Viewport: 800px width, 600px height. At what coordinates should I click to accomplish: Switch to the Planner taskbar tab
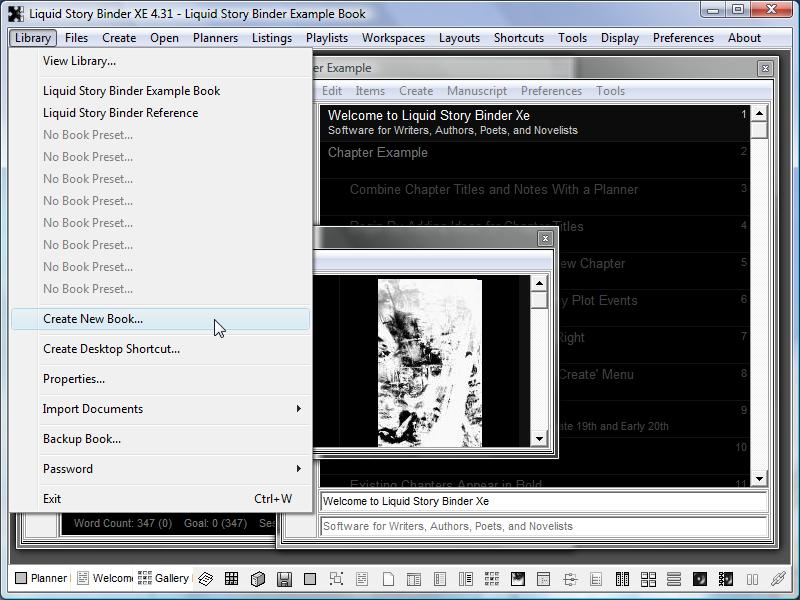tap(42, 578)
